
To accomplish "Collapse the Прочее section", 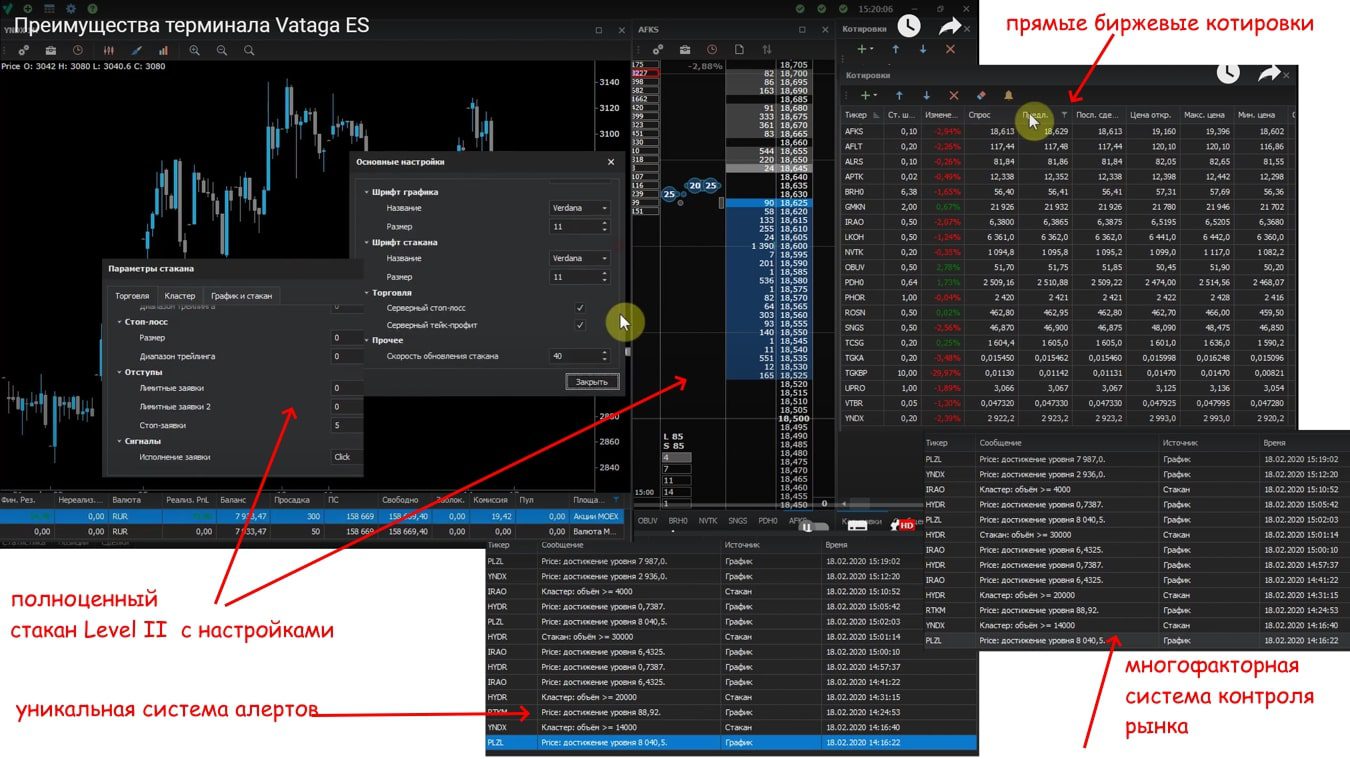I will point(367,340).
